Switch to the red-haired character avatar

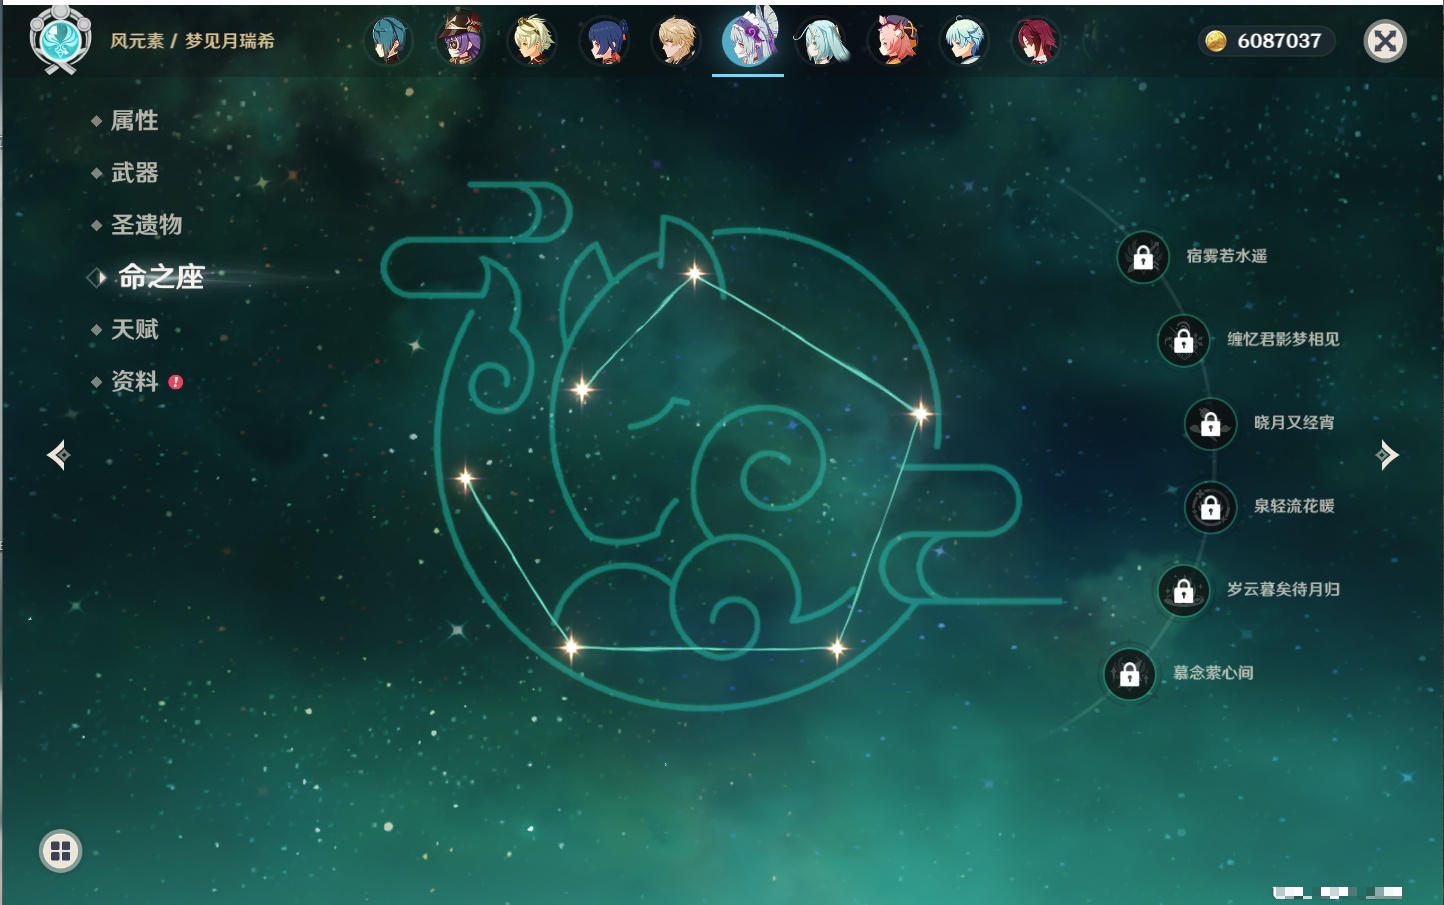coord(1036,41)
